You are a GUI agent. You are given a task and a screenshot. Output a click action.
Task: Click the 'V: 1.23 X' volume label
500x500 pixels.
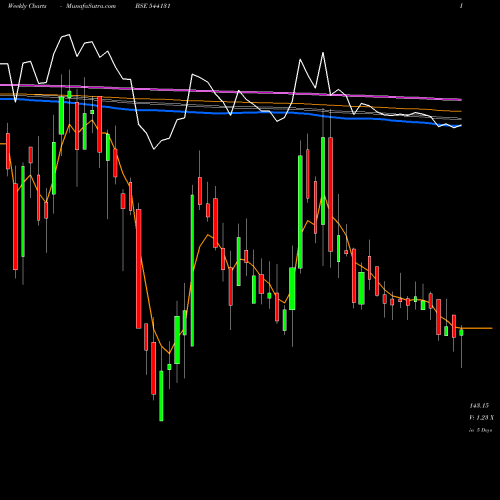click(481, 418)
